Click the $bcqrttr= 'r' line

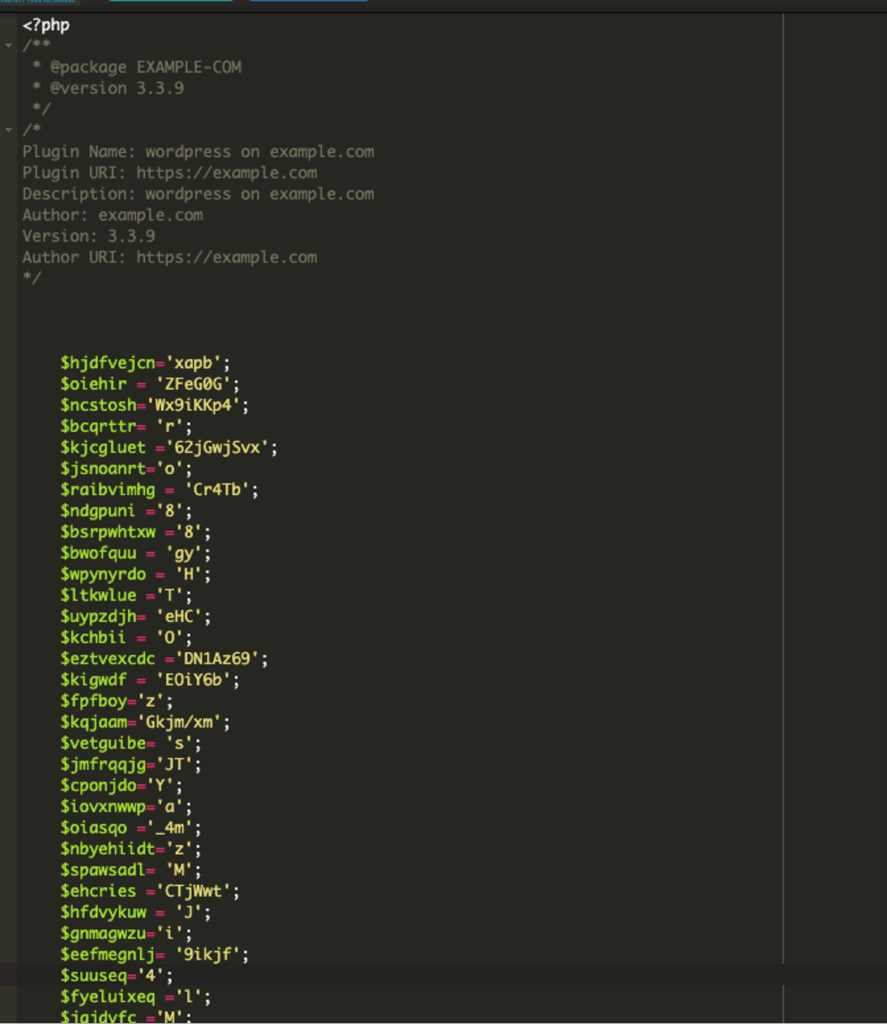[x=126, y=426]
